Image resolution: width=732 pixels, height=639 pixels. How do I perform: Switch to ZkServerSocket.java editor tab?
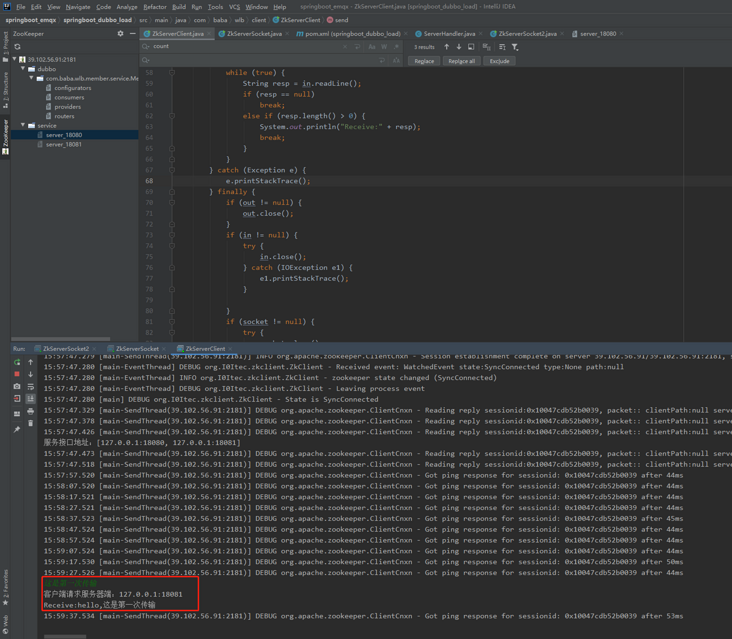254,34
